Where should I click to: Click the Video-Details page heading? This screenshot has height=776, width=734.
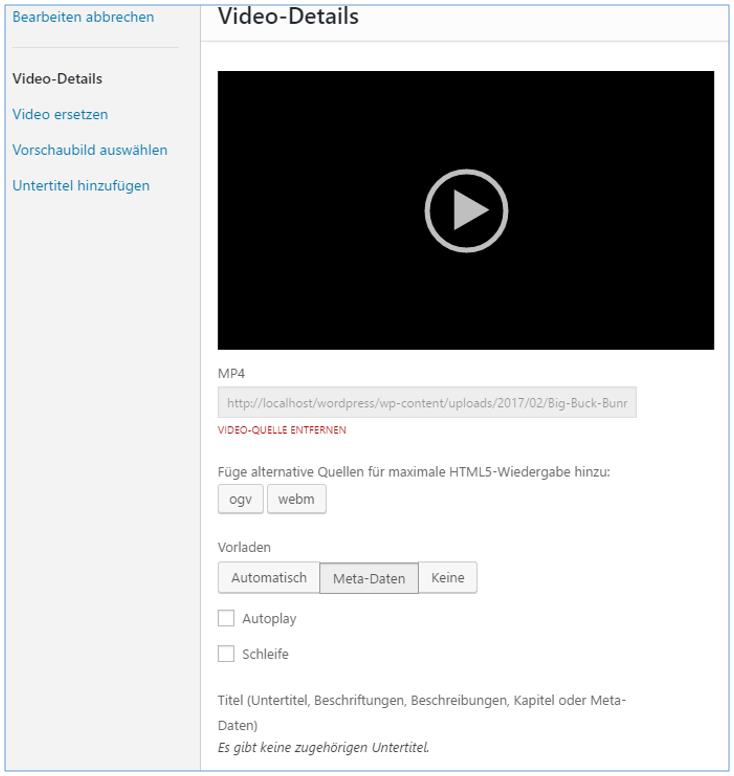point(288,16)
